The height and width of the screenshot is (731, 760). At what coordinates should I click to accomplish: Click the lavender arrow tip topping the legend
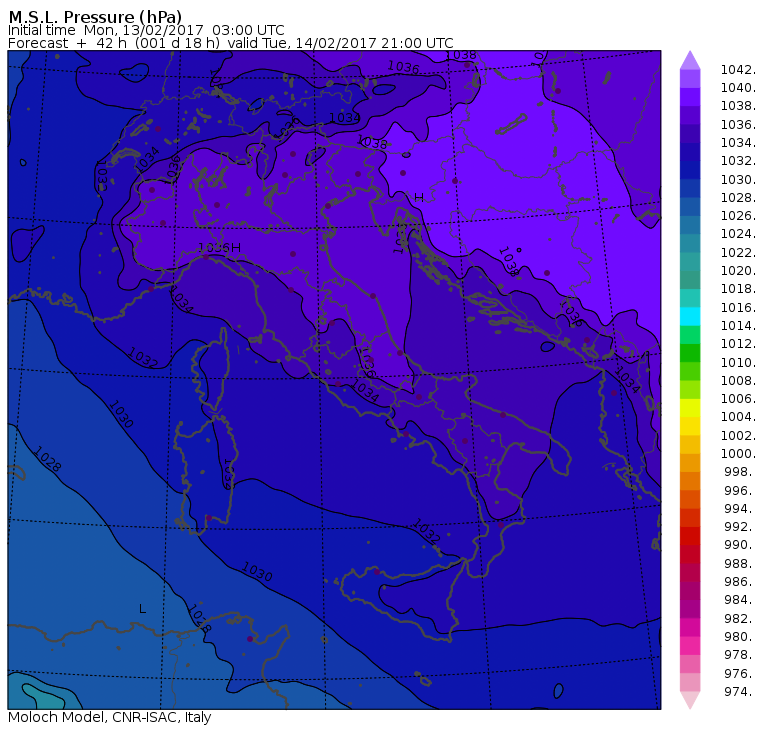[690, 60]
